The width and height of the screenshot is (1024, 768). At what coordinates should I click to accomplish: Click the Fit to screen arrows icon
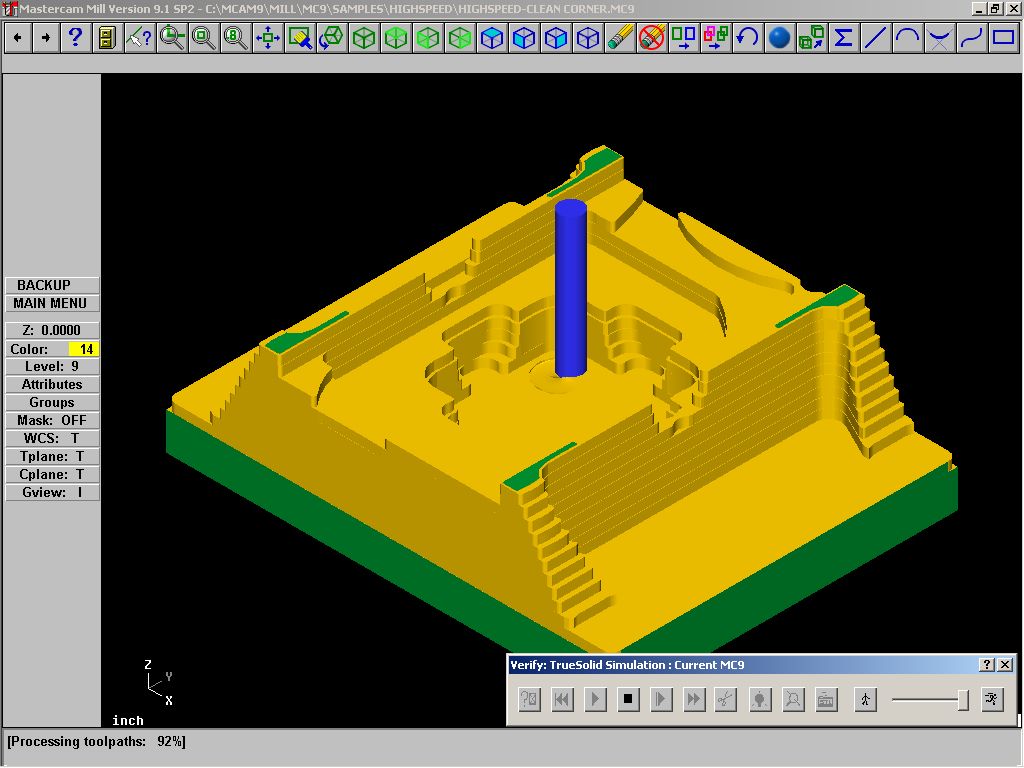[267, 38]
